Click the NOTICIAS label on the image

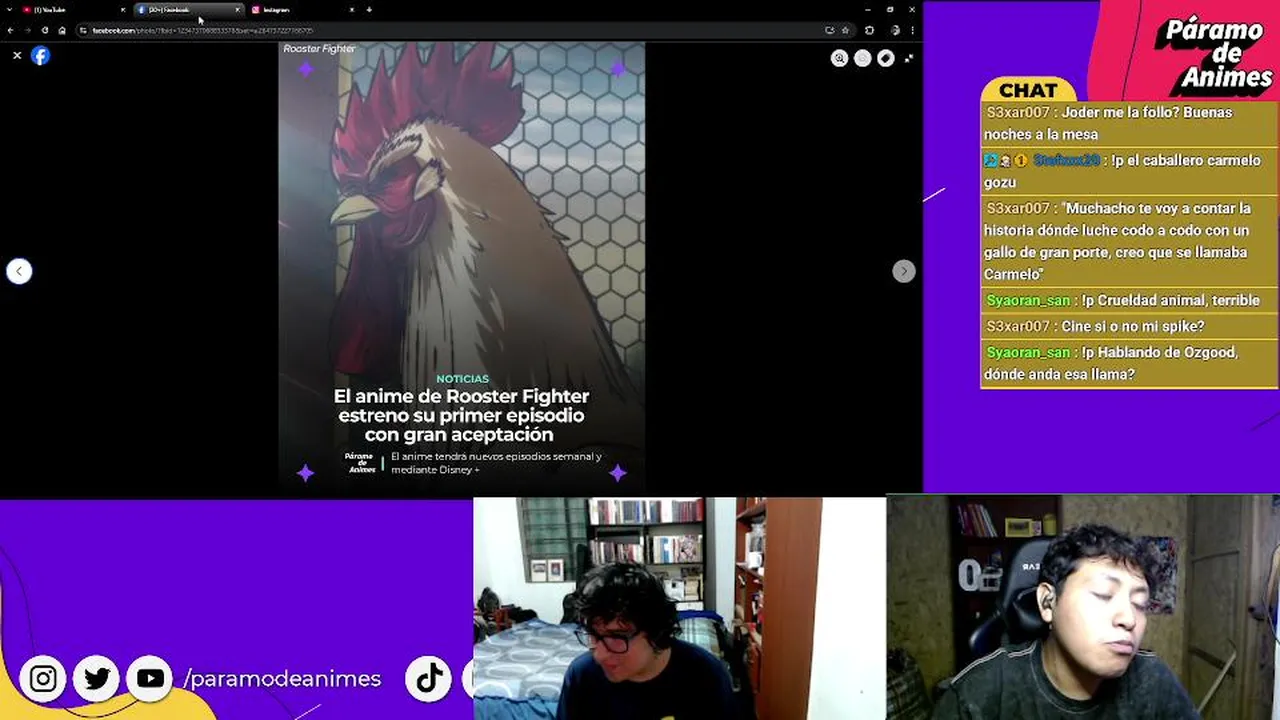[x=462, y=379]
